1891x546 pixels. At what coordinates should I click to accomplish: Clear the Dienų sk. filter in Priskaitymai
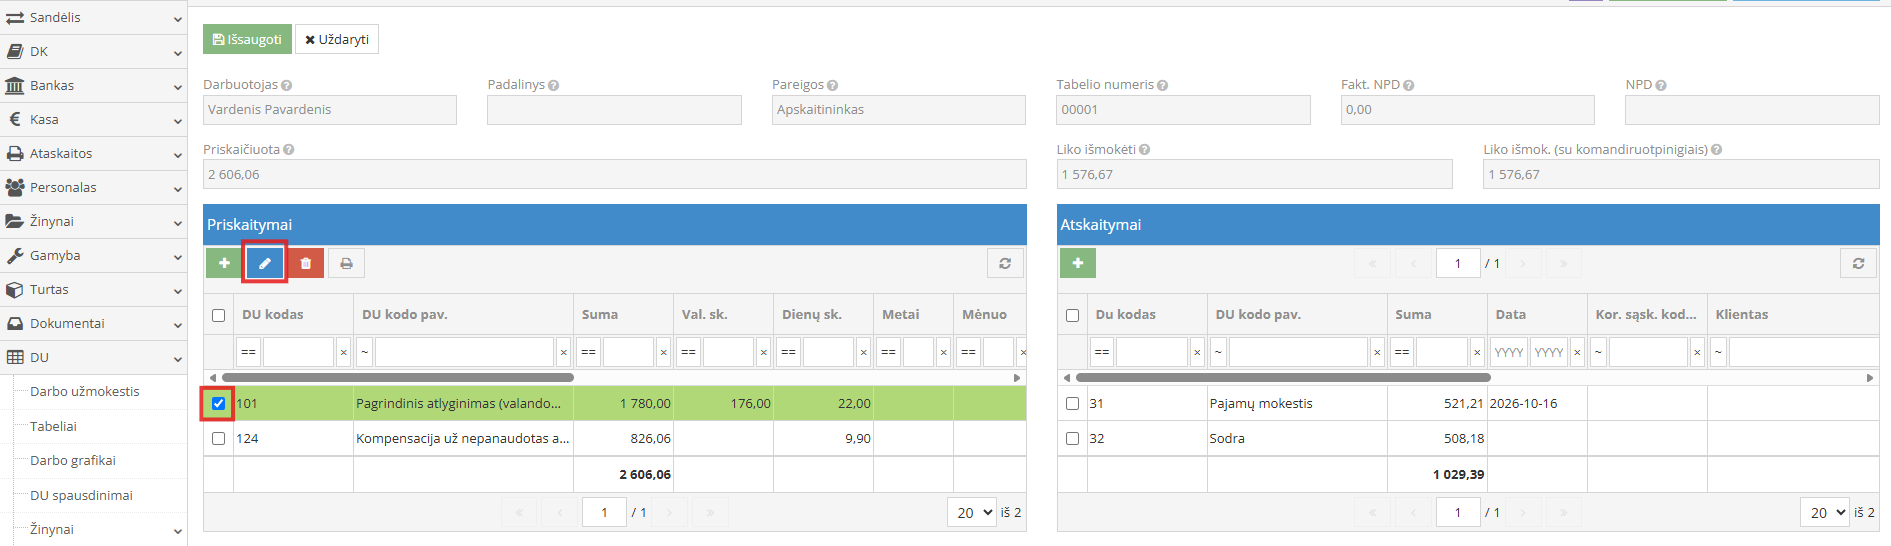(x=863, y=352)
